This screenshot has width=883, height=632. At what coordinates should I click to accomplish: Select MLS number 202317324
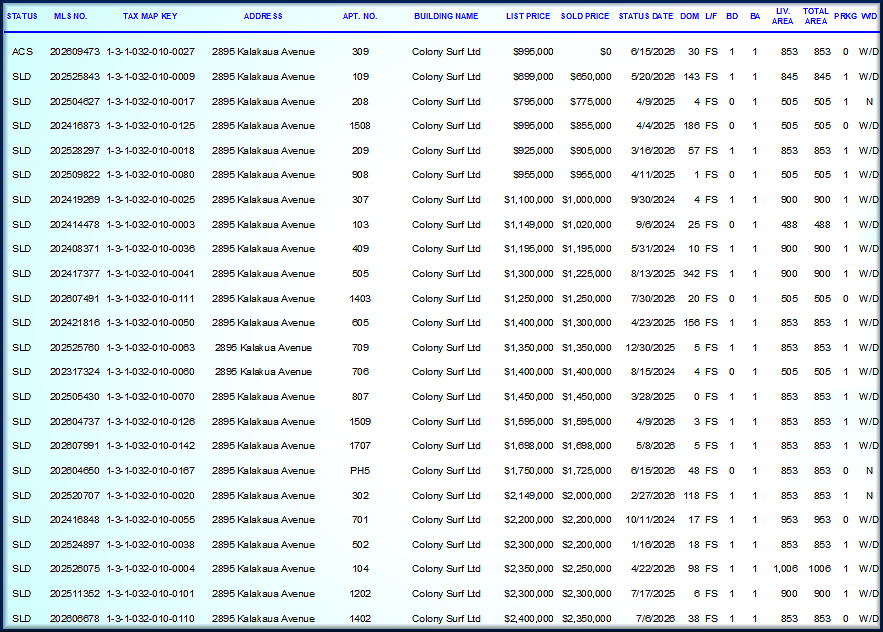click(x=75, y=372)
